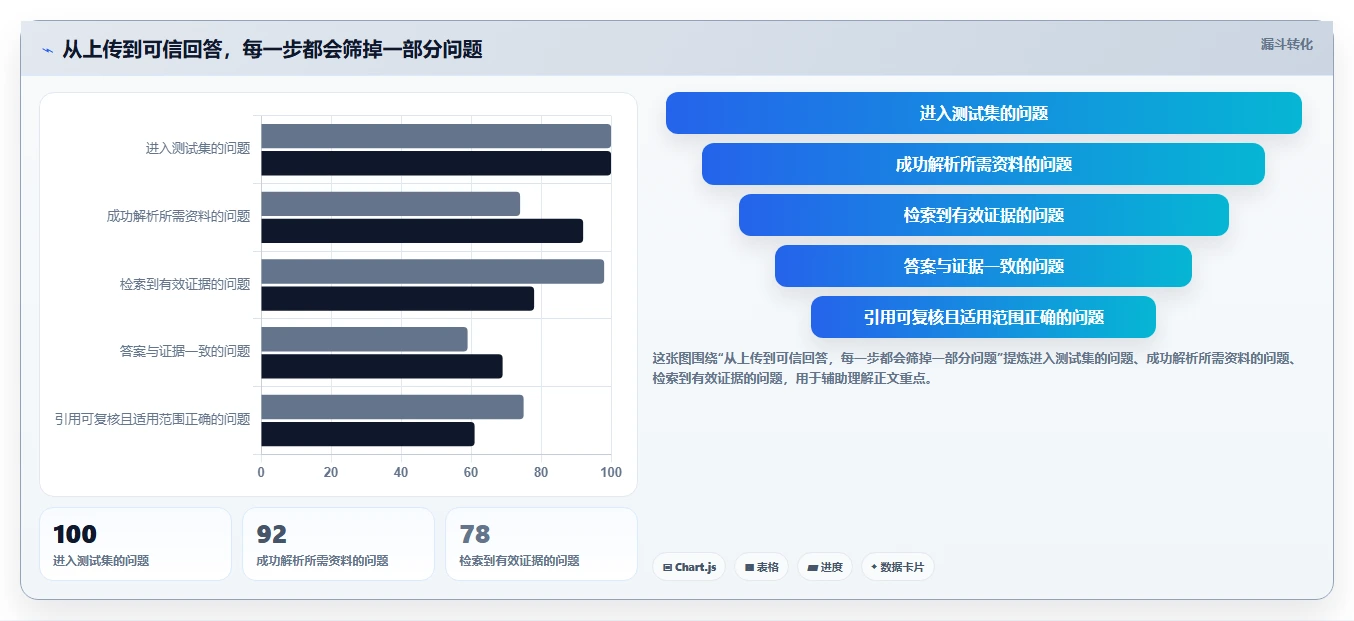Click the value 92 in the data card
Image resolution: width=1354 pixels, height=621 pixels.
point(272,535)
